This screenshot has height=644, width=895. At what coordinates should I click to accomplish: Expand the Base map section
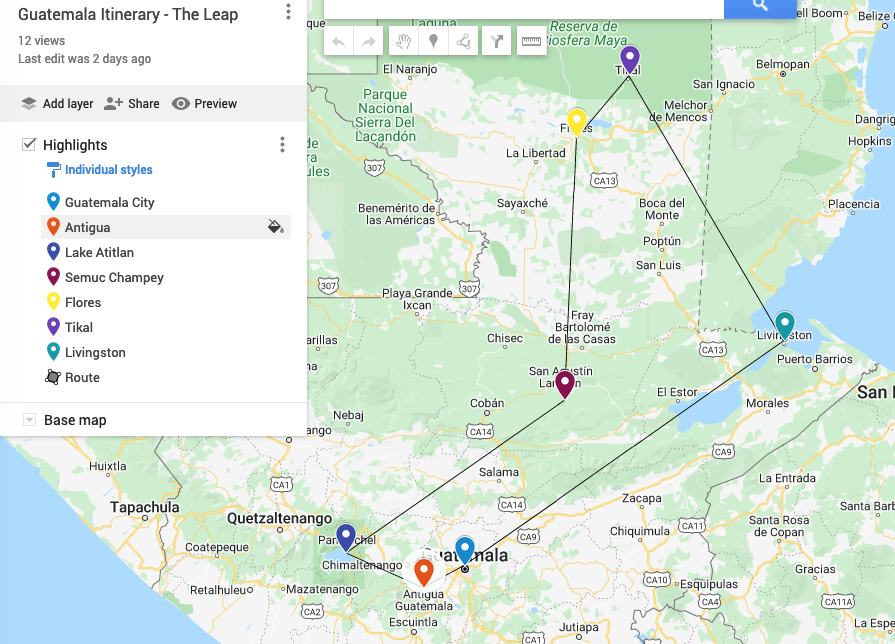[x=29, y=420]
